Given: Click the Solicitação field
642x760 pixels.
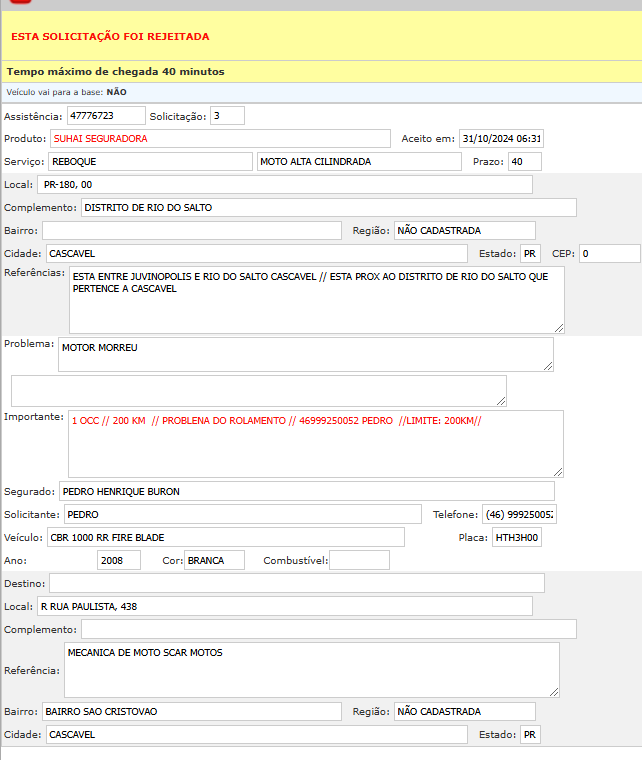Looking at the screenshot, I should (x=227, y=116).
